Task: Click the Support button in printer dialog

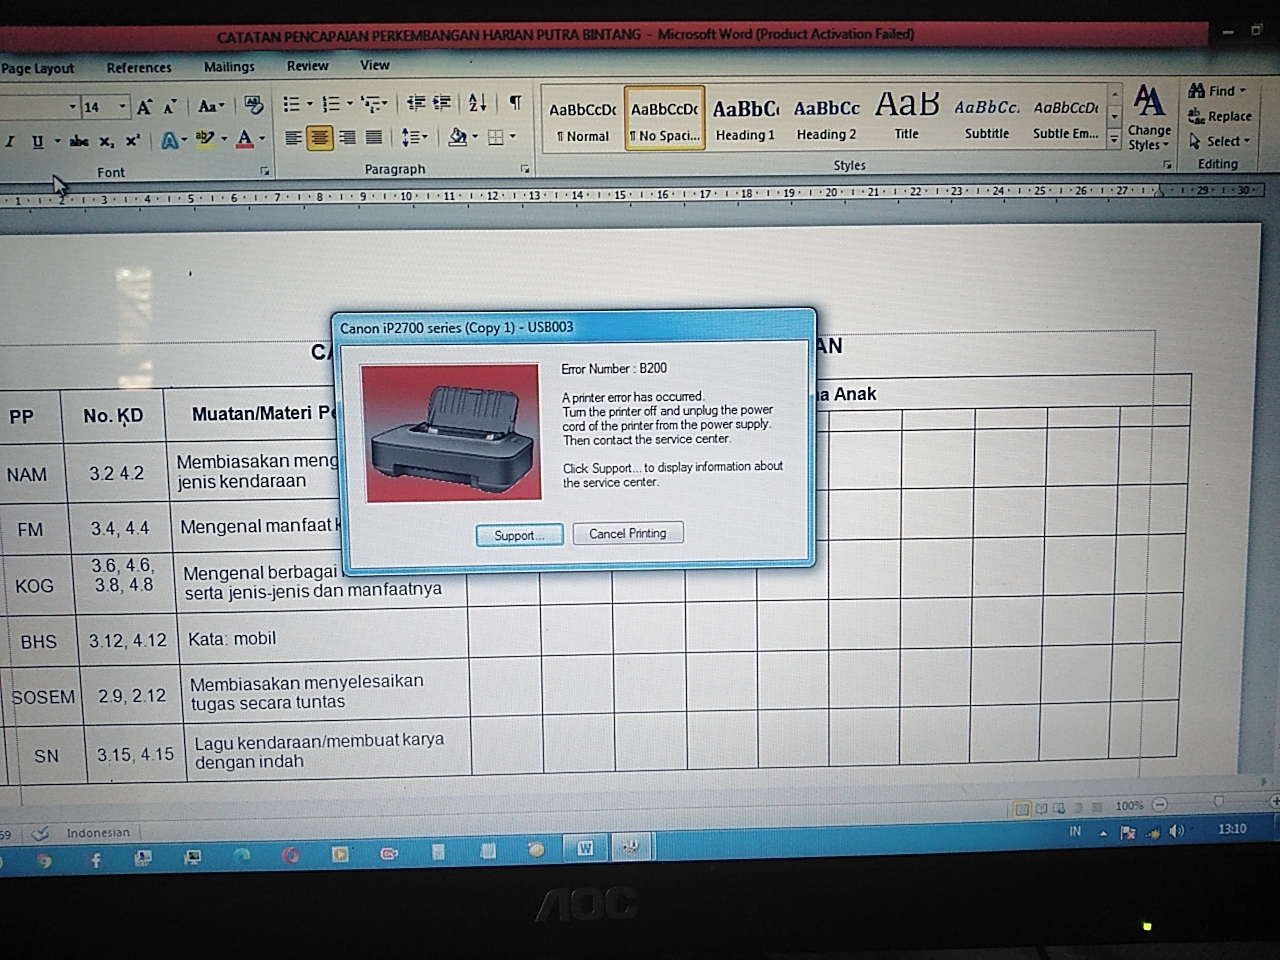Action: click(519, 535)
